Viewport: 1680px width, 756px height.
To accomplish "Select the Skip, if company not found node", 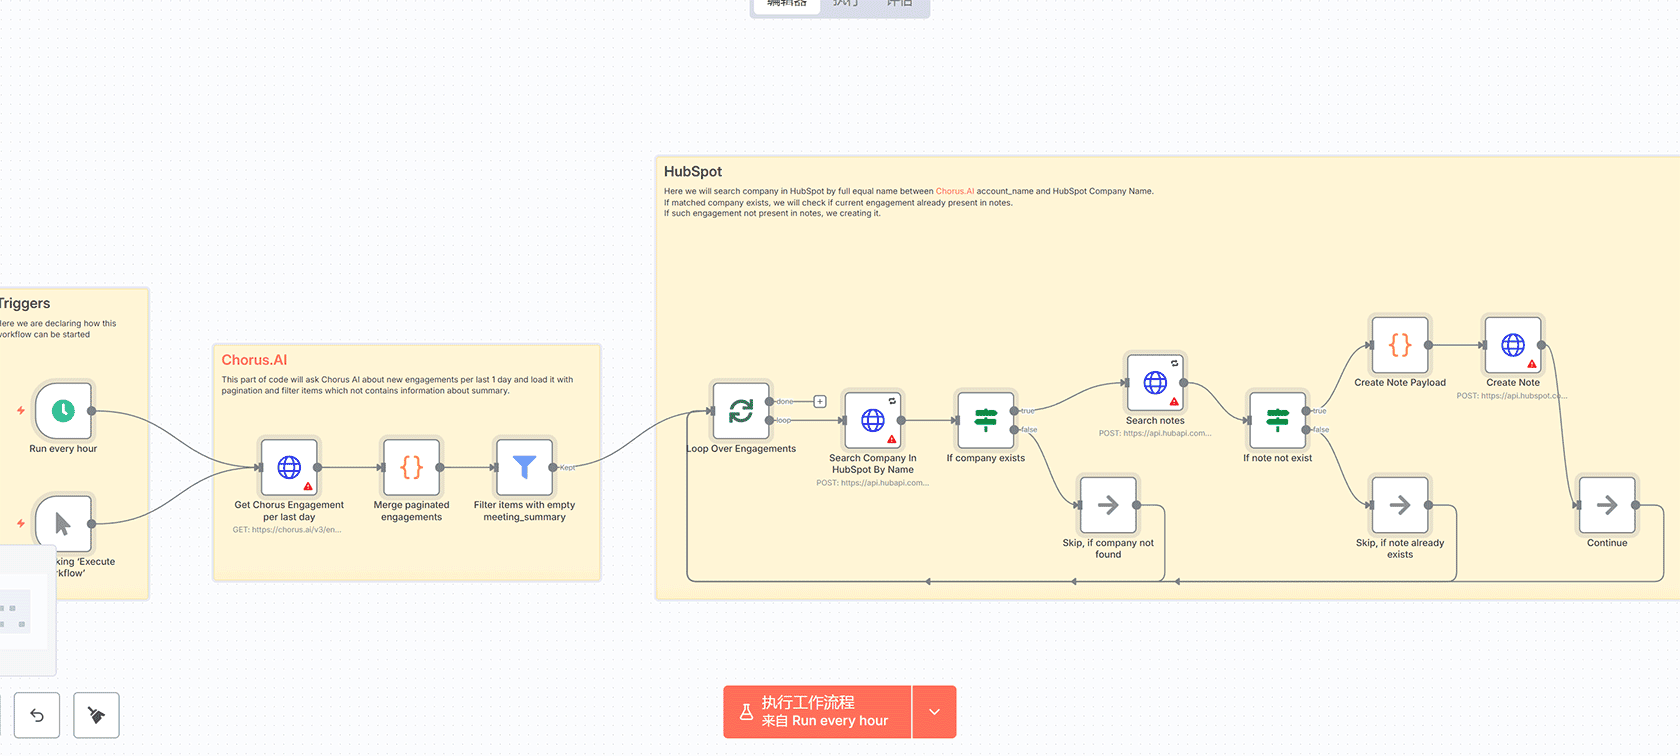I will pos(1108,505).
